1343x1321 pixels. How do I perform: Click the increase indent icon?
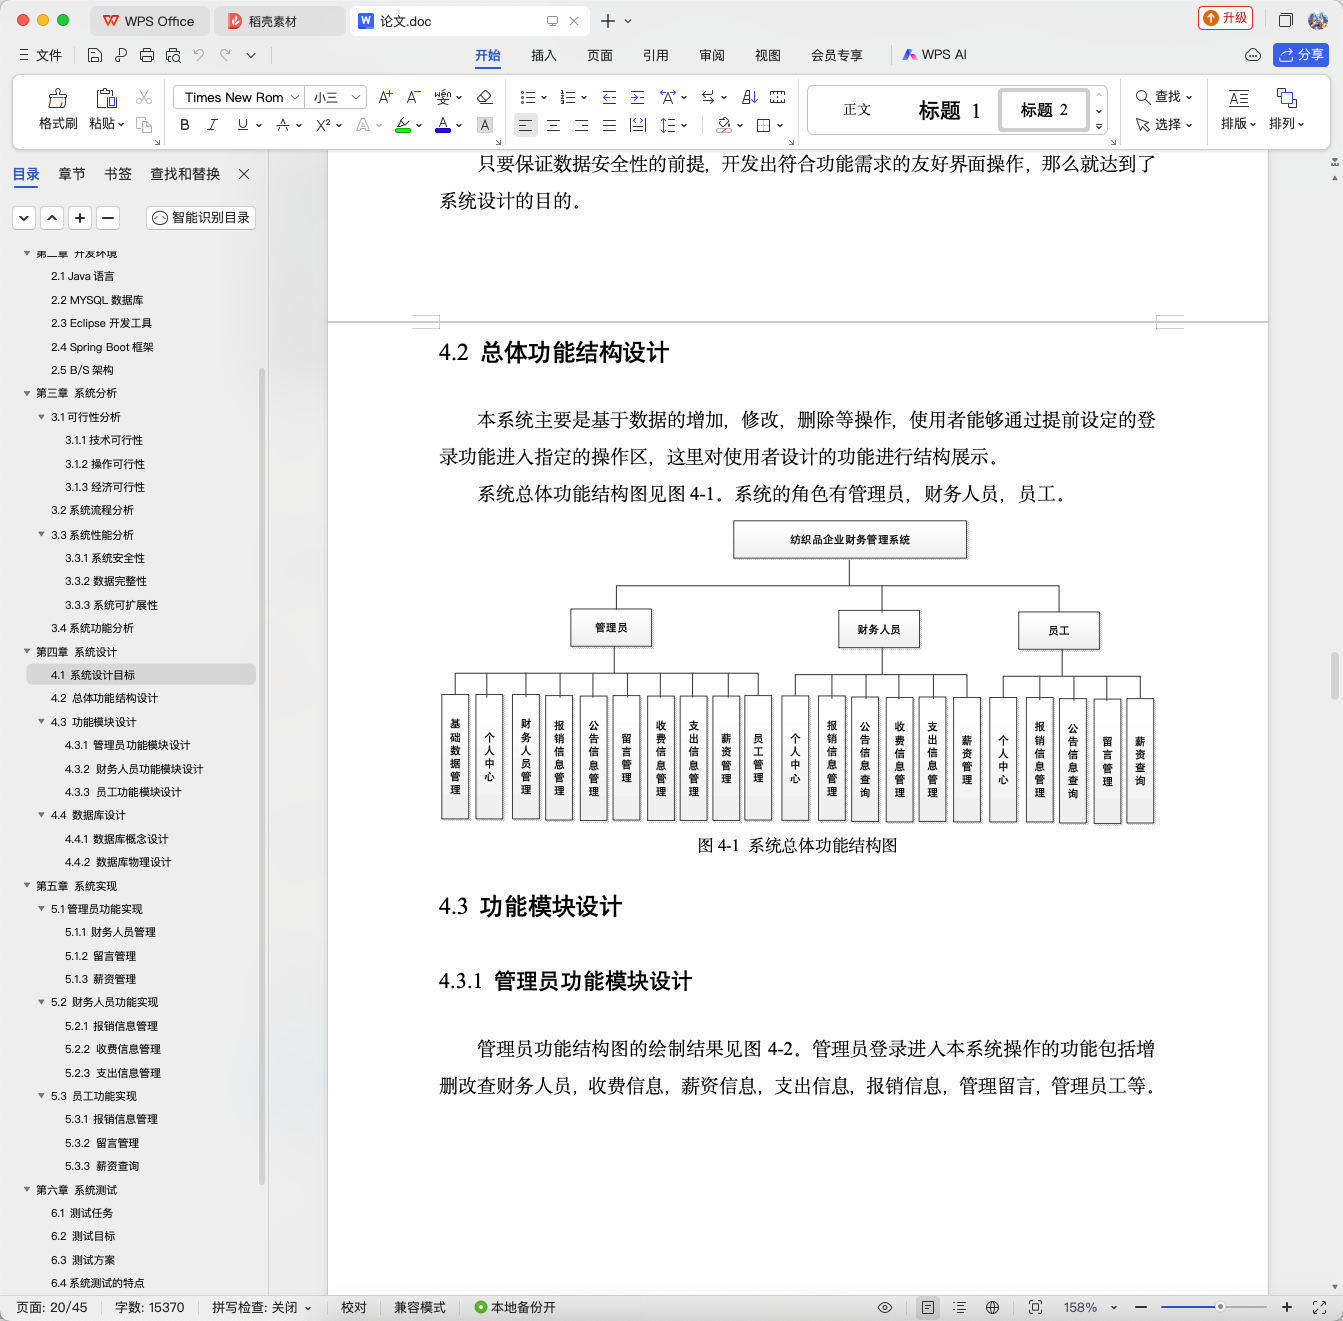[x=637, y=97]
